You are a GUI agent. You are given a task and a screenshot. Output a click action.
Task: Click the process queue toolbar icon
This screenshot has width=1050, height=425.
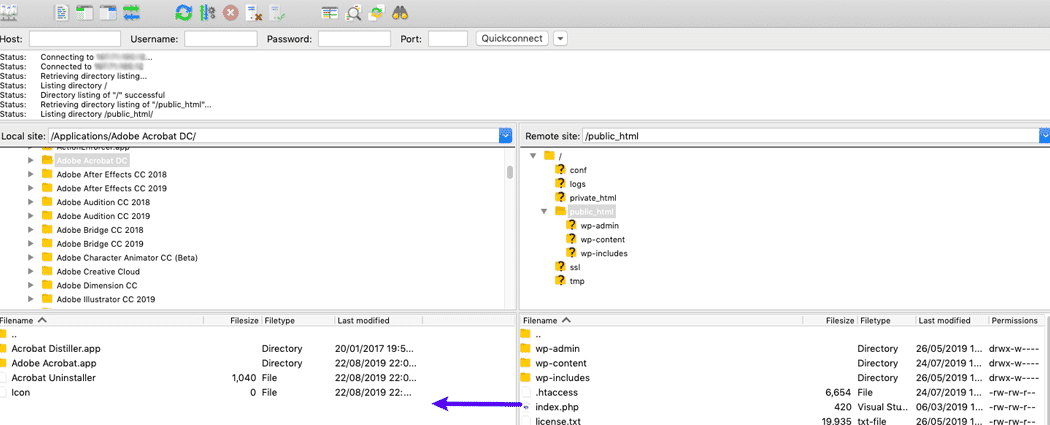coord(208,13)
